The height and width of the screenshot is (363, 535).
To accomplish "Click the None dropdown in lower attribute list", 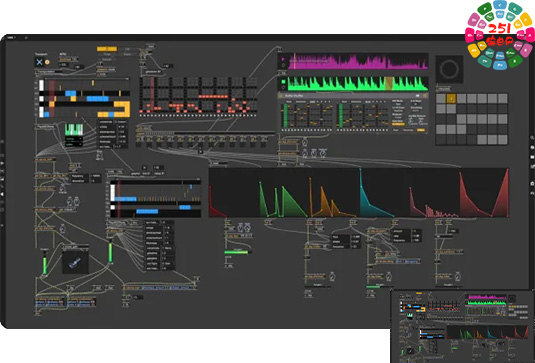I will (x=168, y=248).
